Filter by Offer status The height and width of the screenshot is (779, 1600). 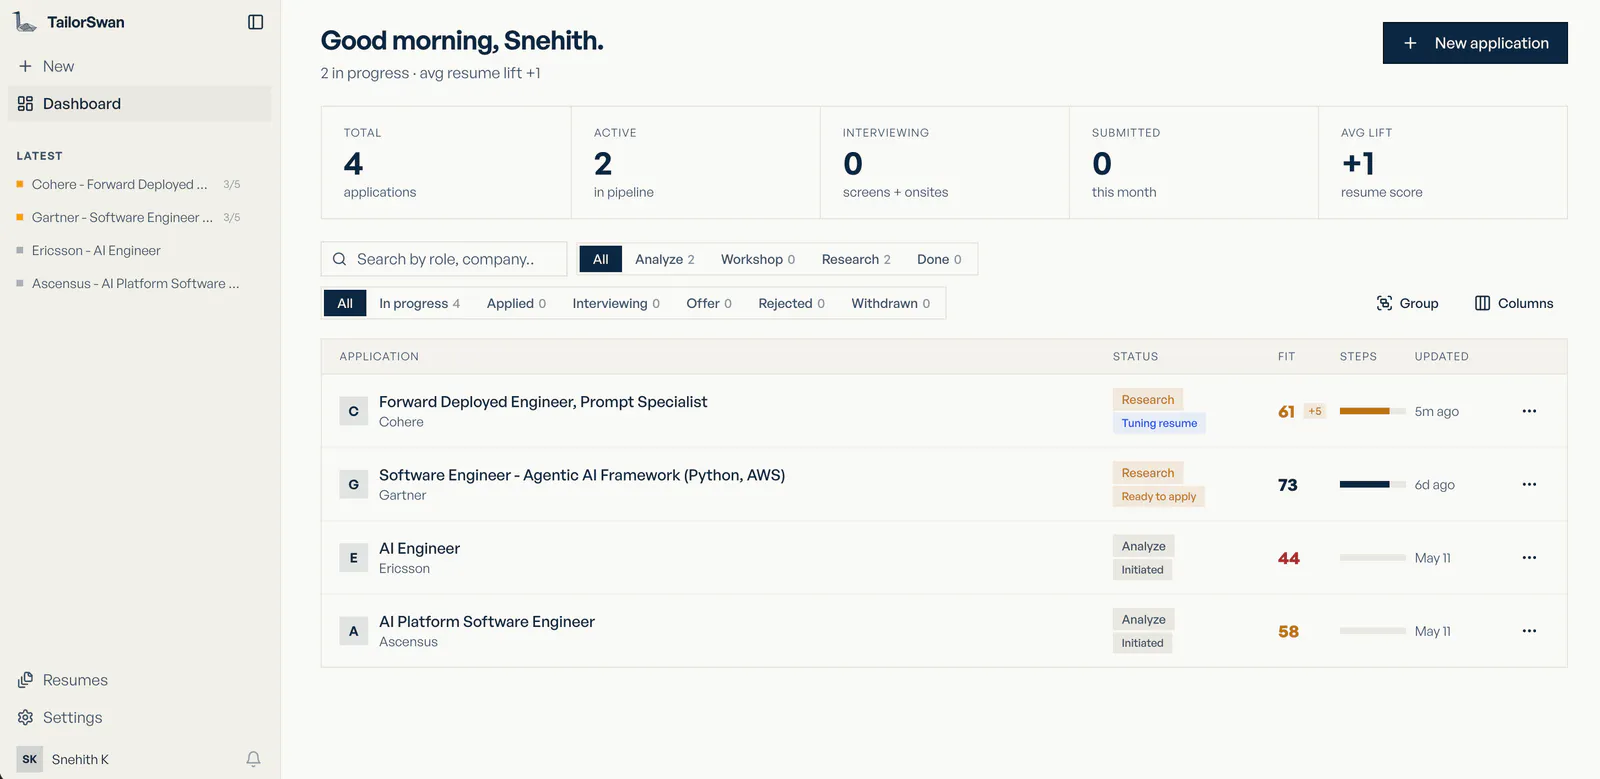pos(709,303)
